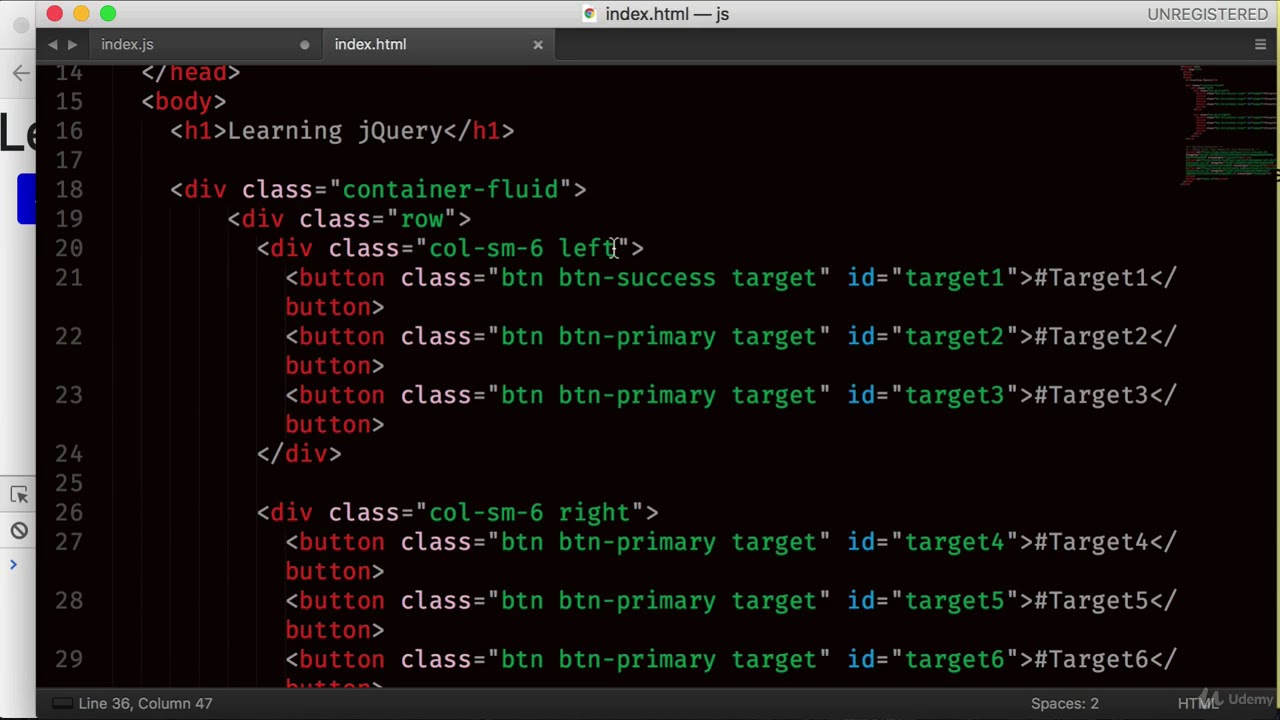Click the body opening tag on line 15
The height and width of the screenshot is (720, 1280).
[184, 102]
